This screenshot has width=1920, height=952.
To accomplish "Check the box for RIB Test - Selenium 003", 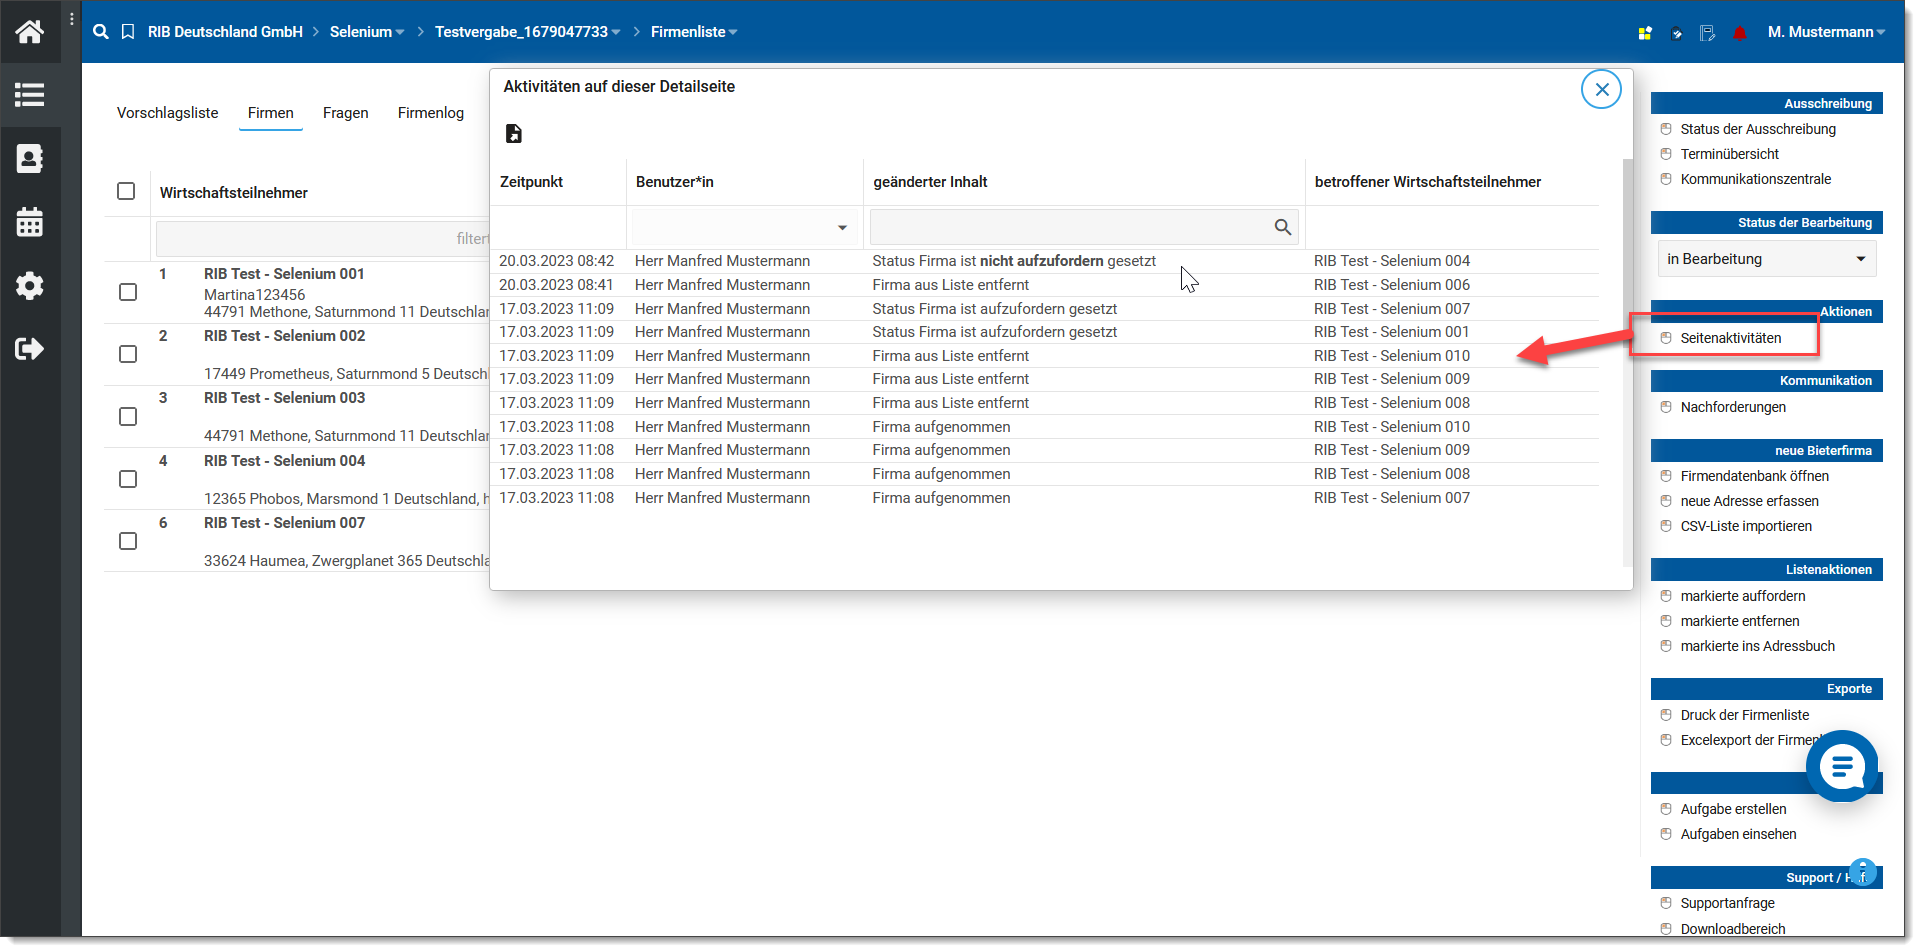I will pos(128,416).
